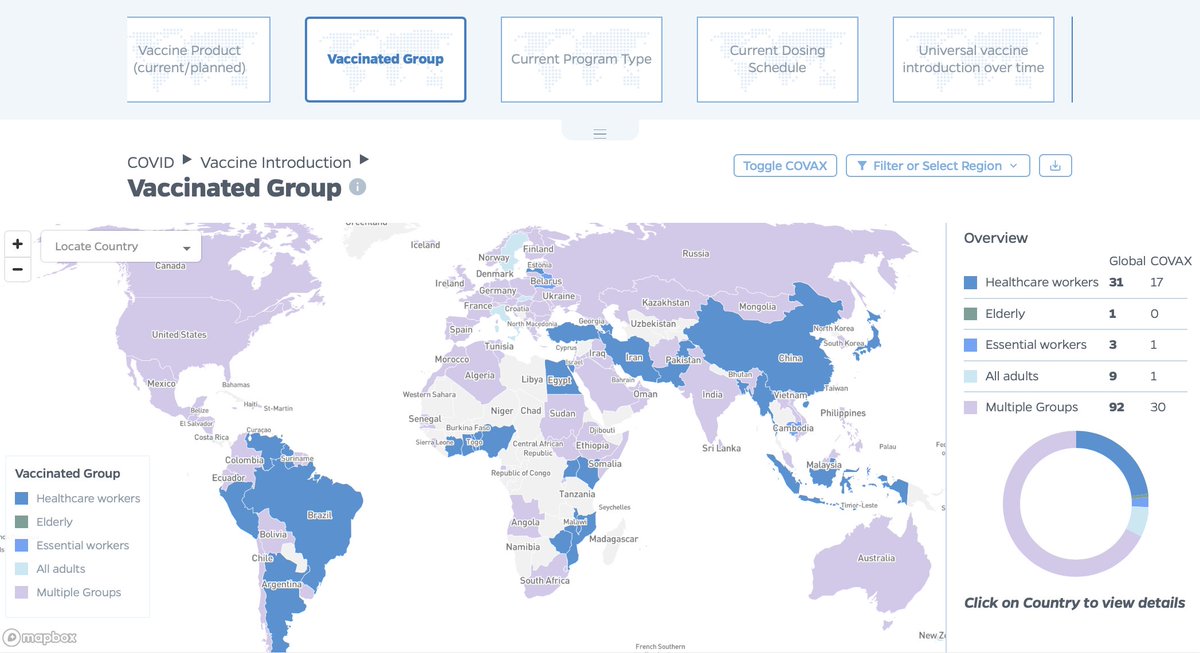Click United States on the map
Viewport: 1200px width, 653px height.
coord(179,334)
